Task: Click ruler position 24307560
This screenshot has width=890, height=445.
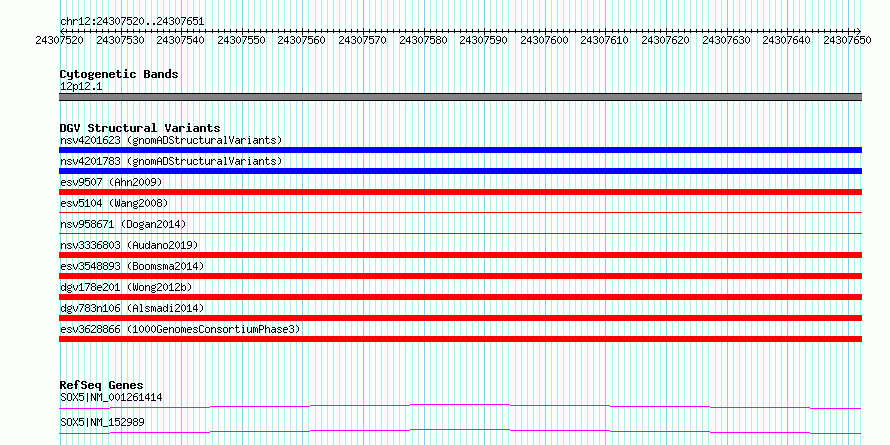Action: pos(301,40)
